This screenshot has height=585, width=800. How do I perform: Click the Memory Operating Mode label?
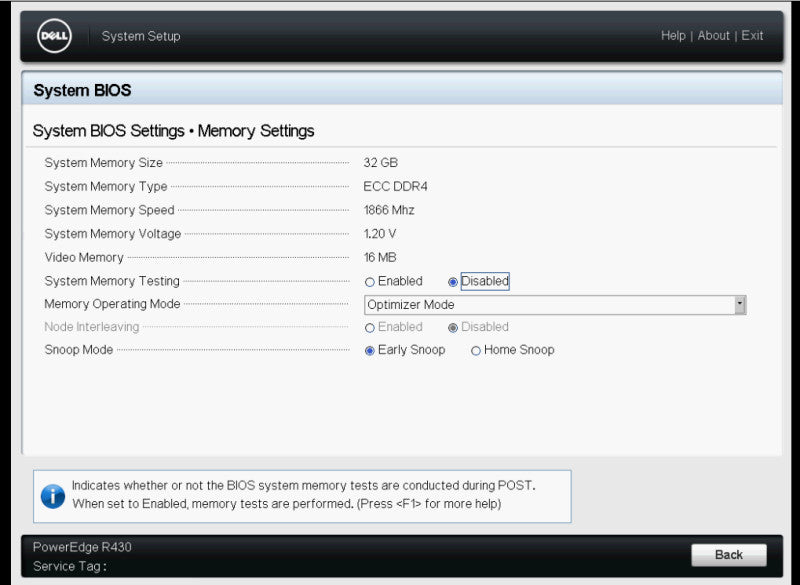point(112,304)
